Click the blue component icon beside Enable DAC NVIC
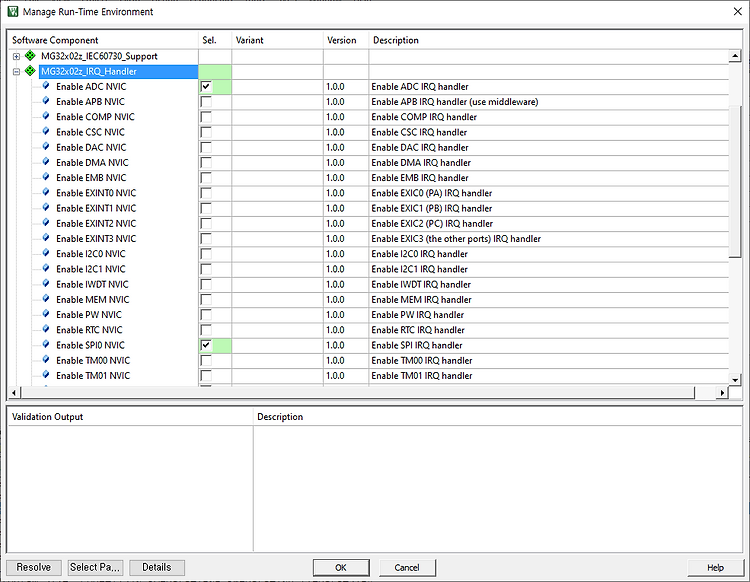The height and width of the screenshot is (582, 750). tap(46, 146)
